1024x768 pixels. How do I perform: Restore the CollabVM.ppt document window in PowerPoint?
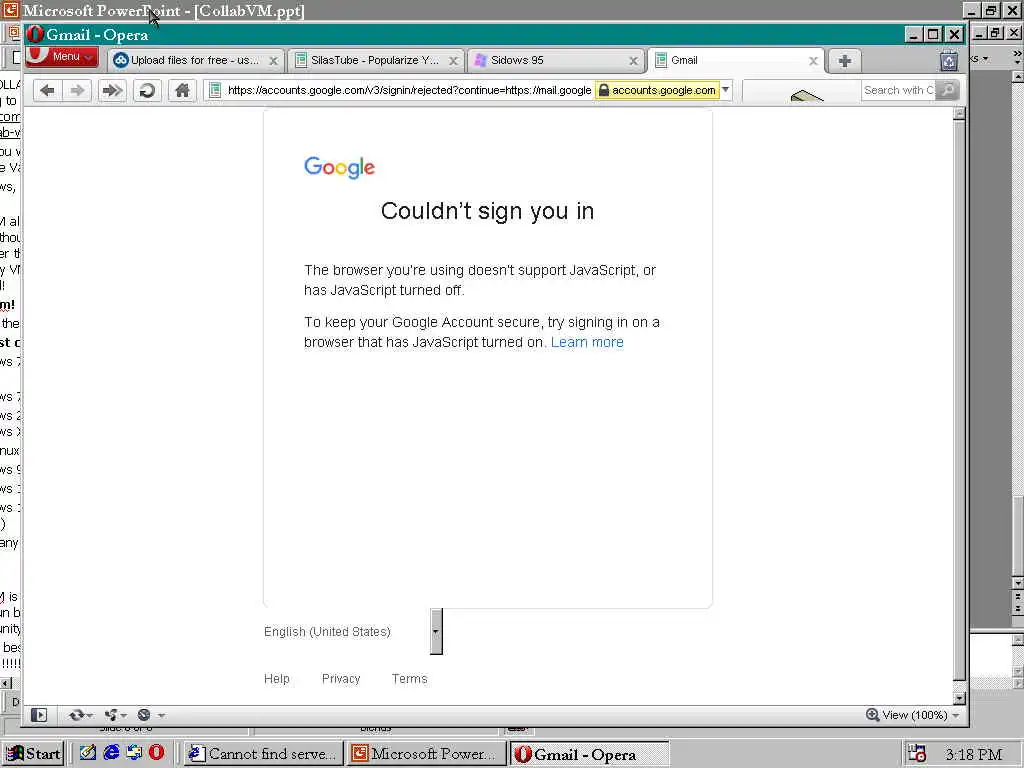pyautogui.click(x=995, y=33)
